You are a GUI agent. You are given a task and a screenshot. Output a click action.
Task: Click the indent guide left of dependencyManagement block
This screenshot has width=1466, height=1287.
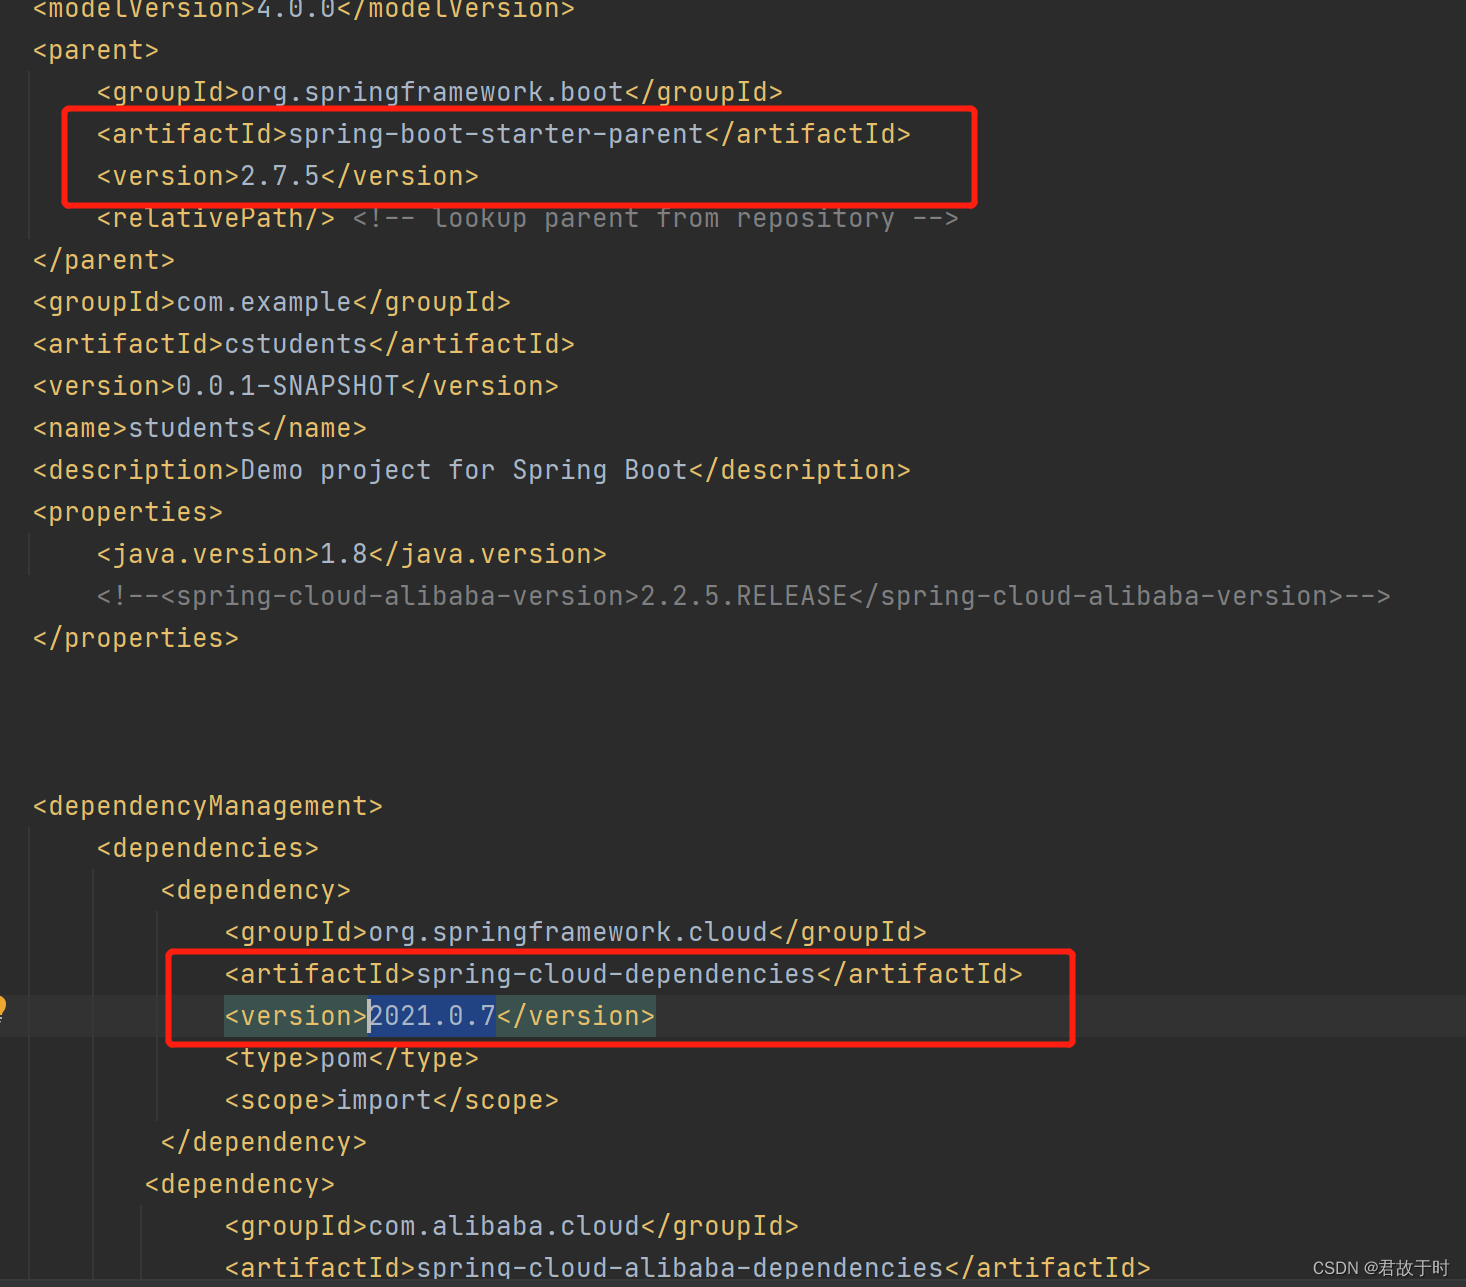[x=30, y=900]
